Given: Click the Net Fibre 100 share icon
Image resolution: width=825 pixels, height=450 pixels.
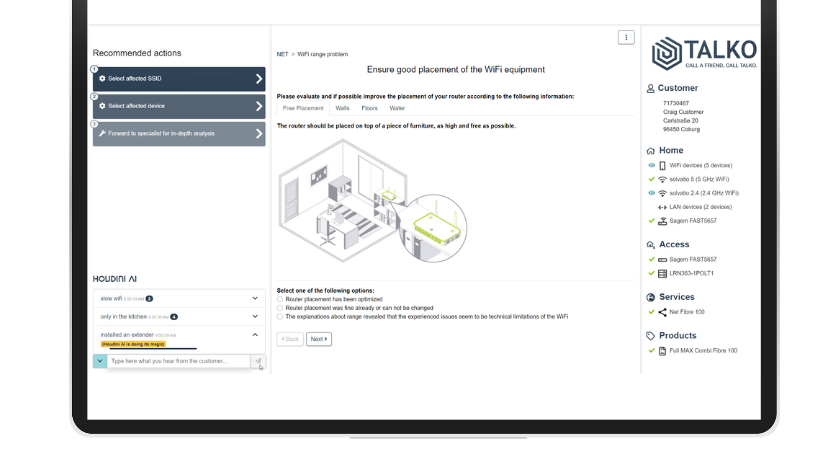Looking at the screenshot, I should tap(662, 312).
